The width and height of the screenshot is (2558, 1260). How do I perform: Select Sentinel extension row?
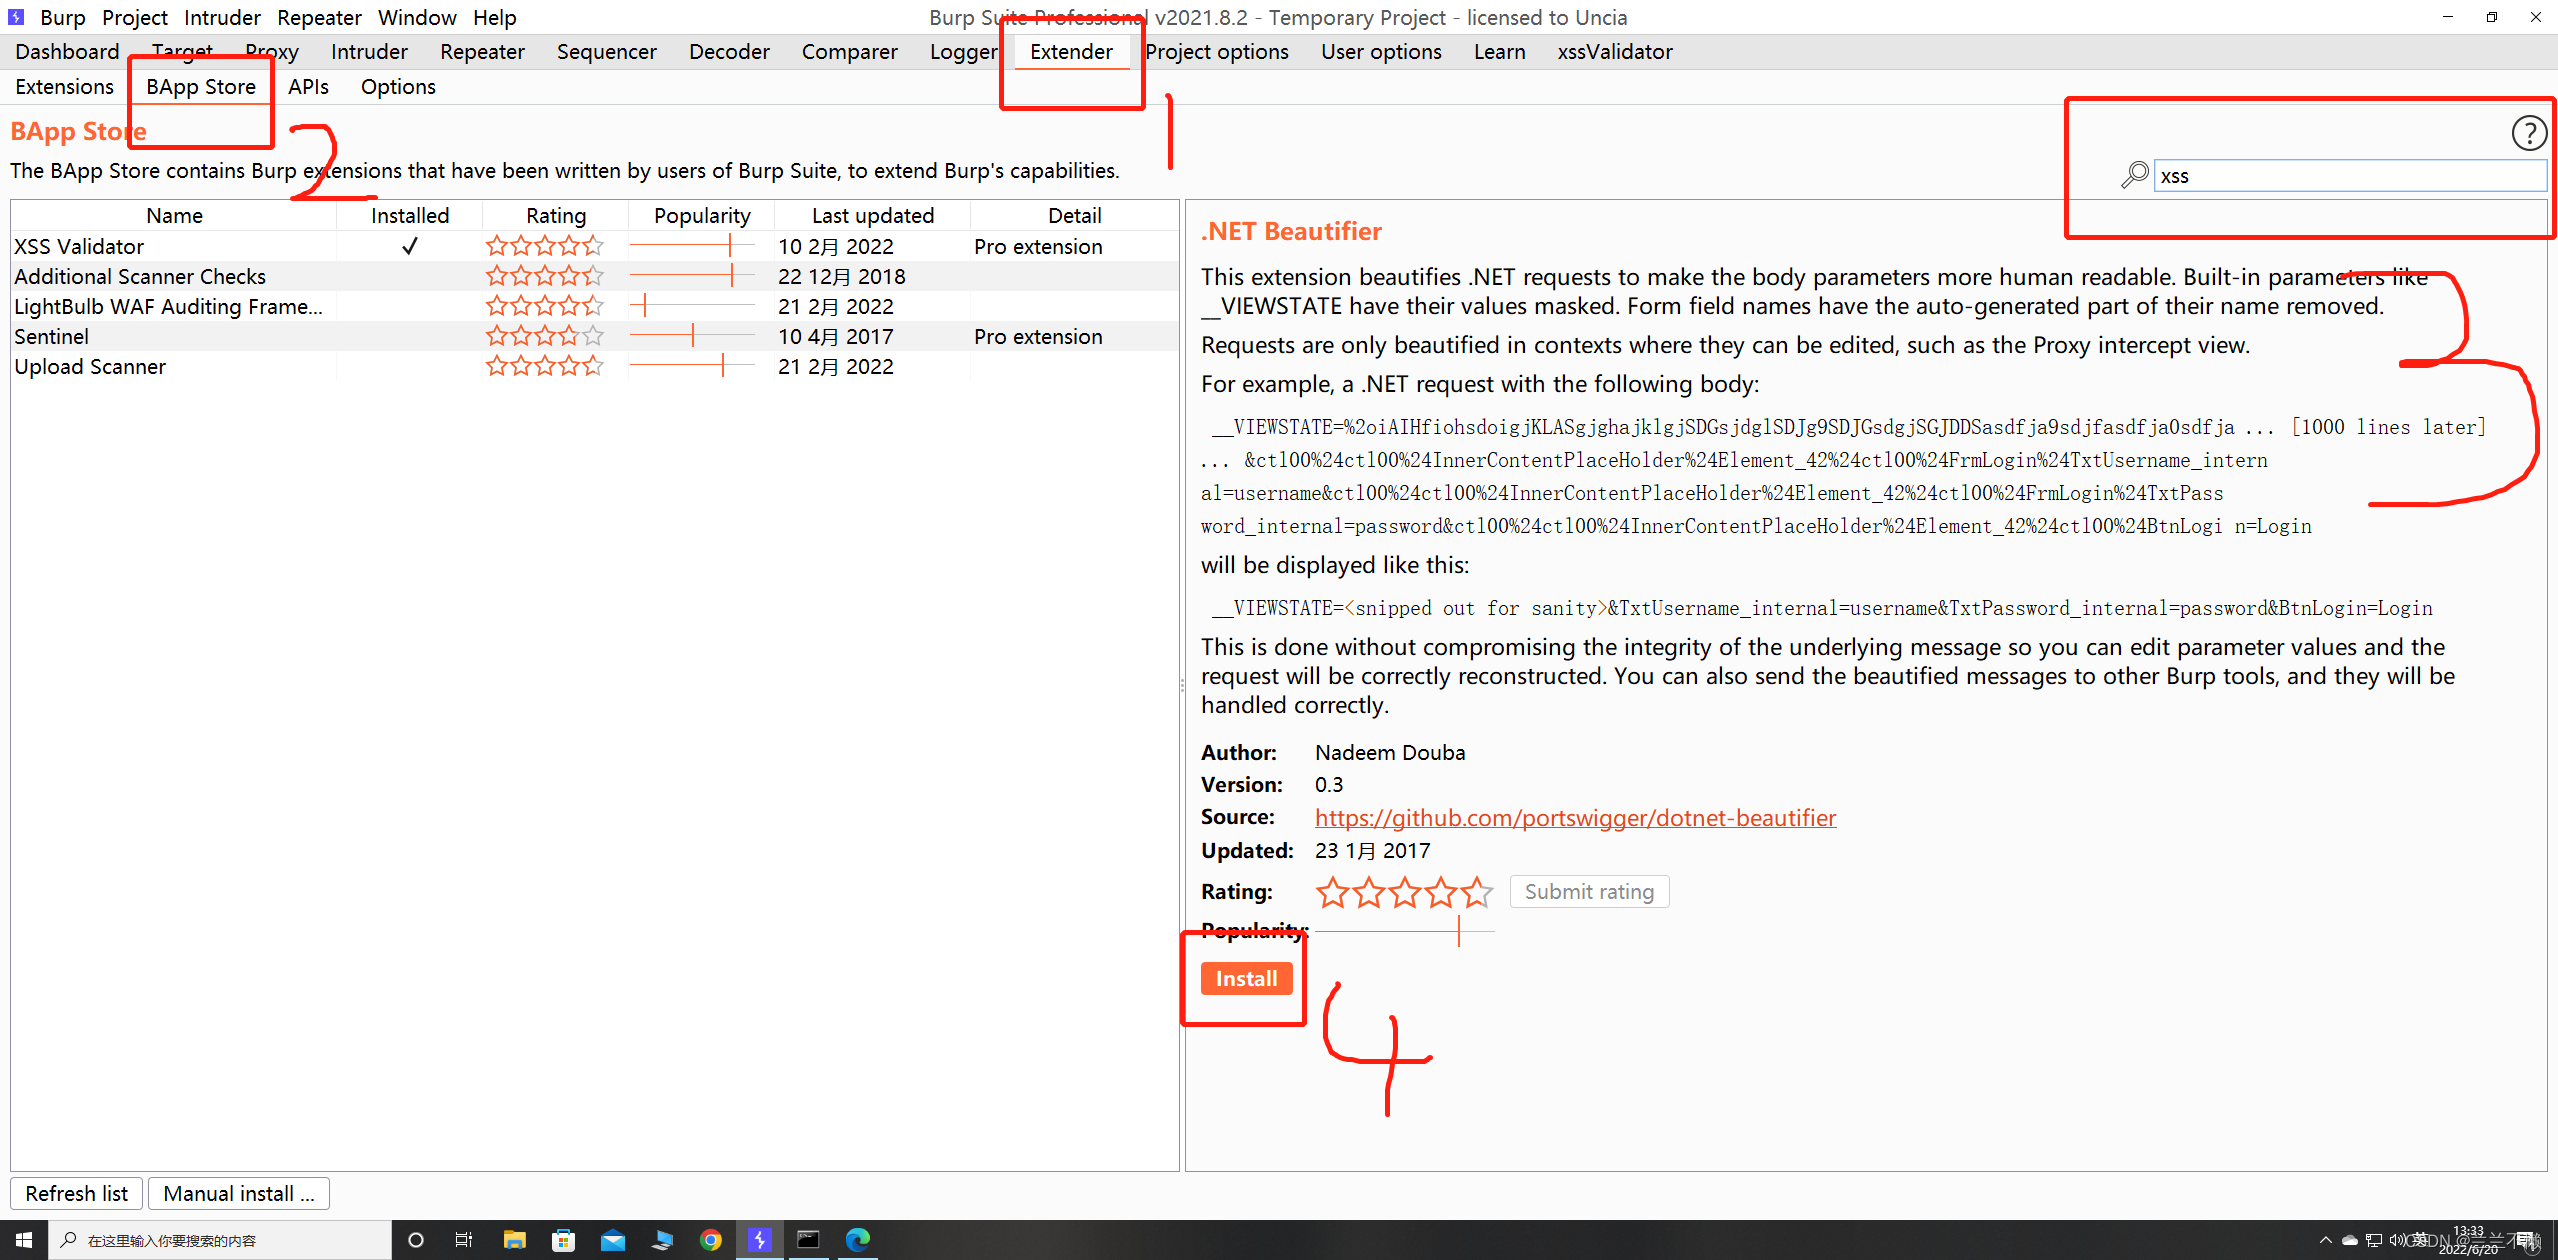(x=595, y=336)
